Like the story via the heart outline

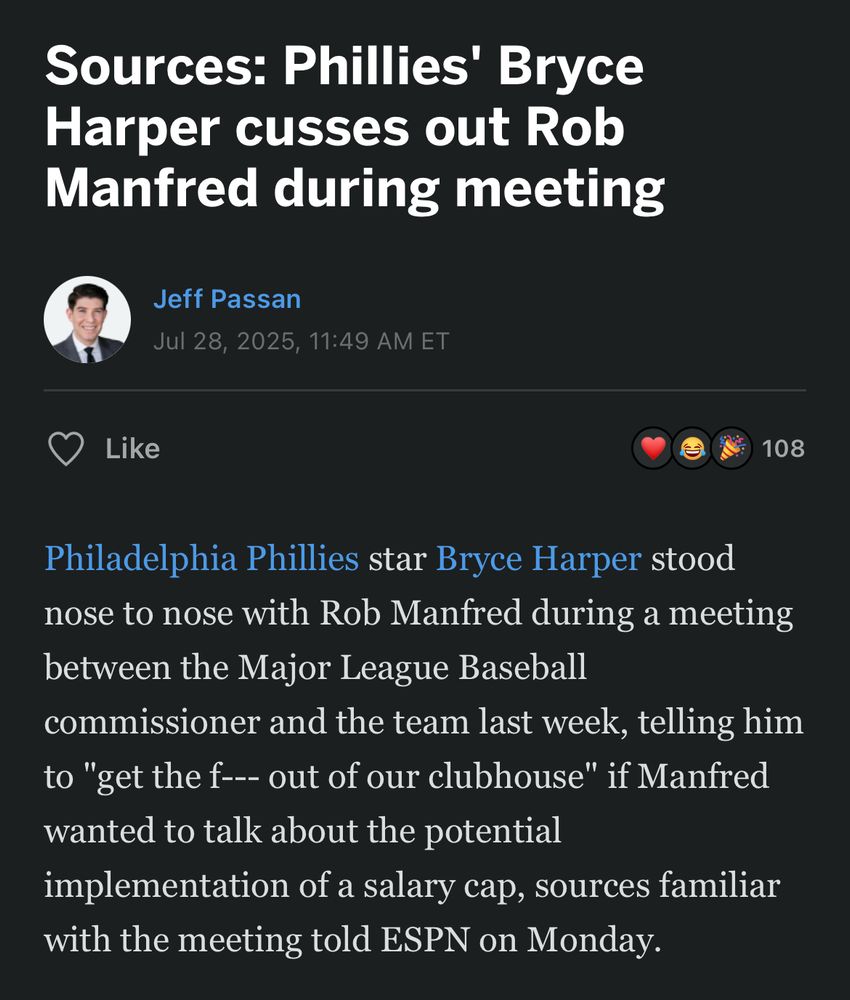pyautogui.click(x=67, y=448)
